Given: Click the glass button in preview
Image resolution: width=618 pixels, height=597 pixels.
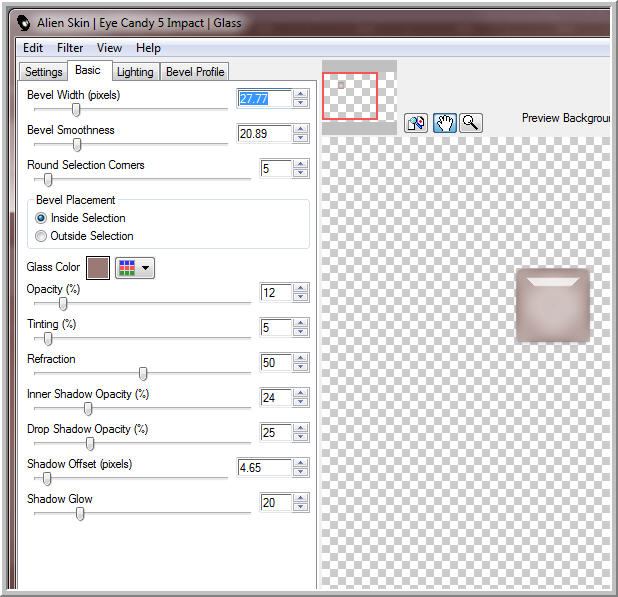Looking at the screenshot, I should 553,305.
